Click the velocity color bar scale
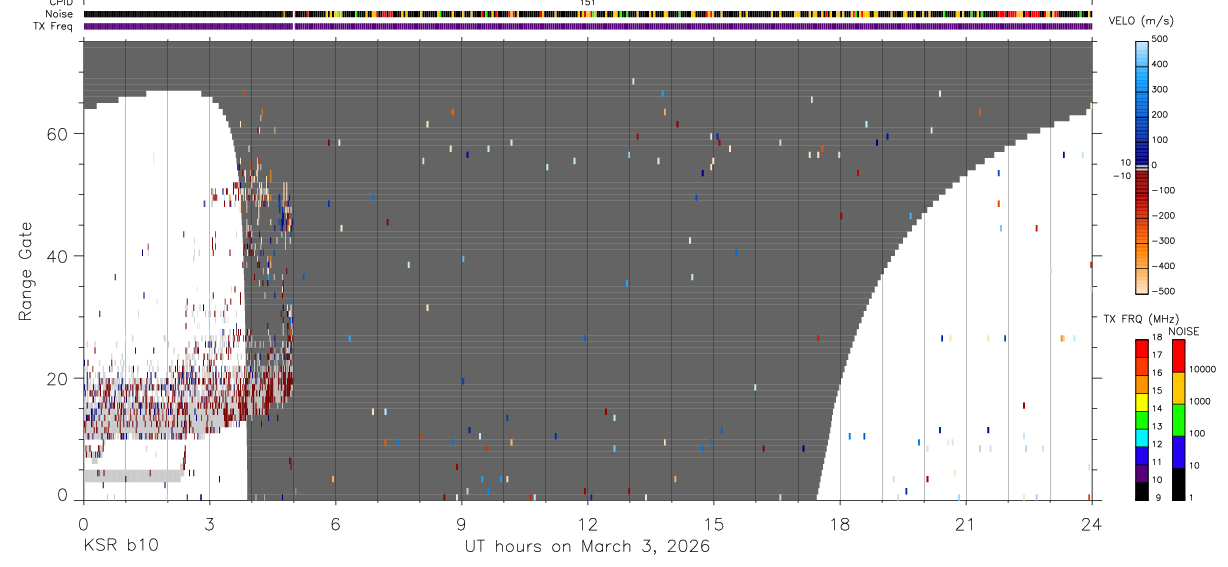The image size is (1228, 567). coord(1142,166)
